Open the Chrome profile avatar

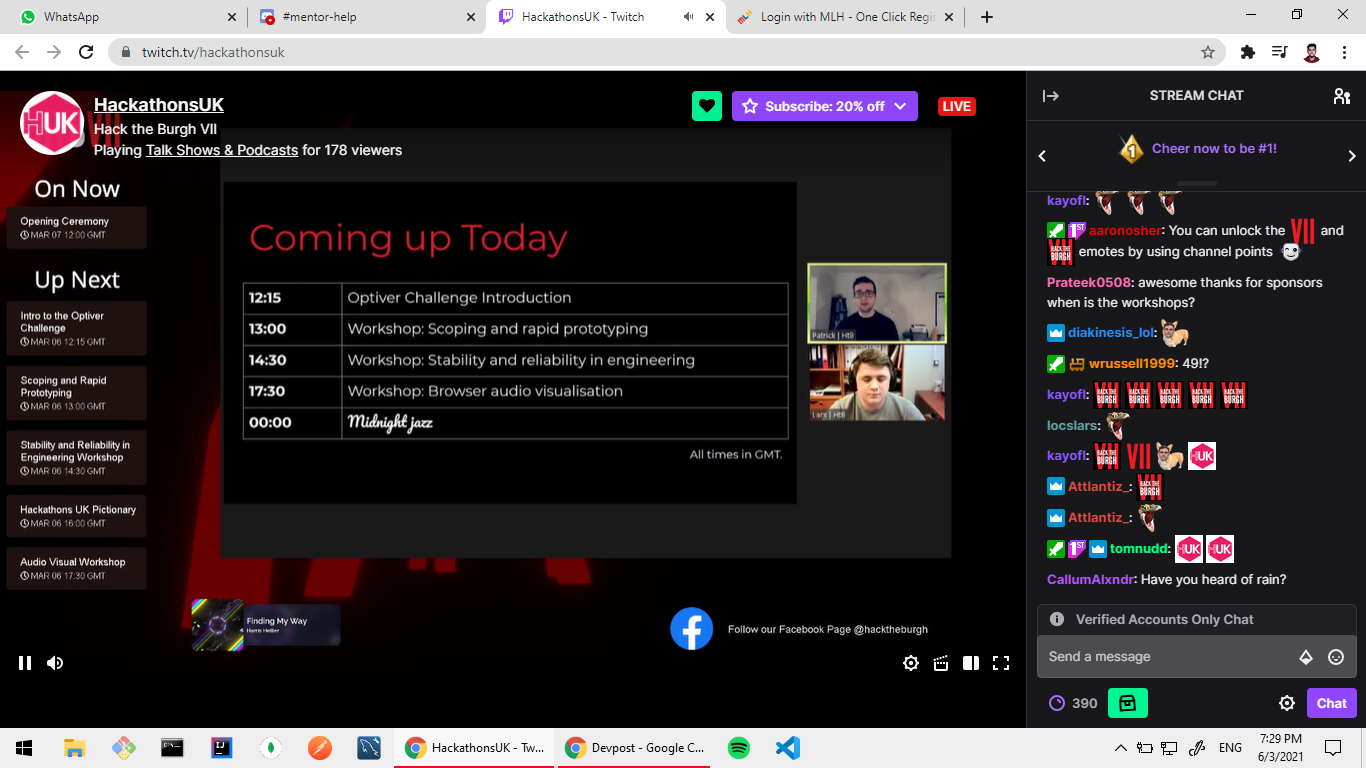1312,52
